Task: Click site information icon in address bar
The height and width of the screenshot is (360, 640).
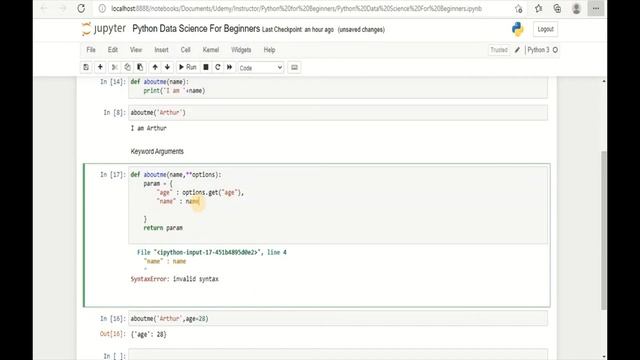Action: [102, 9]
